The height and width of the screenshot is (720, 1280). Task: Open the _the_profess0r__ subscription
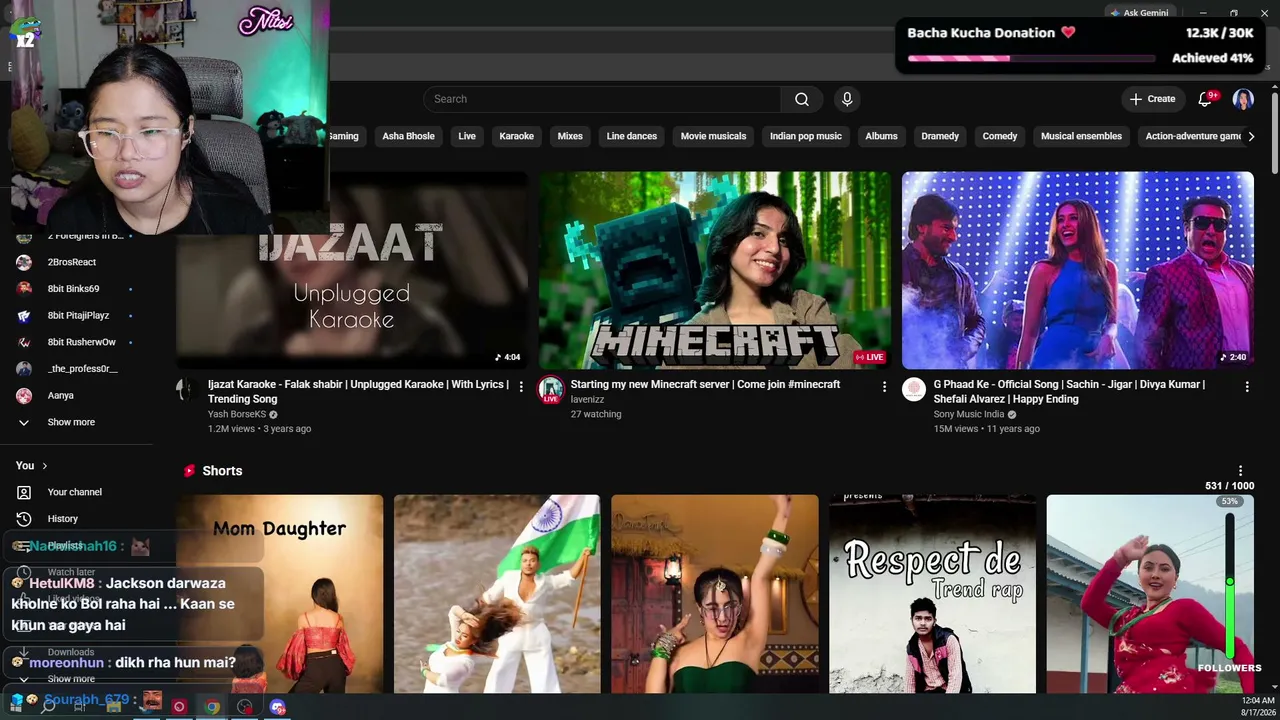point(82,369)
